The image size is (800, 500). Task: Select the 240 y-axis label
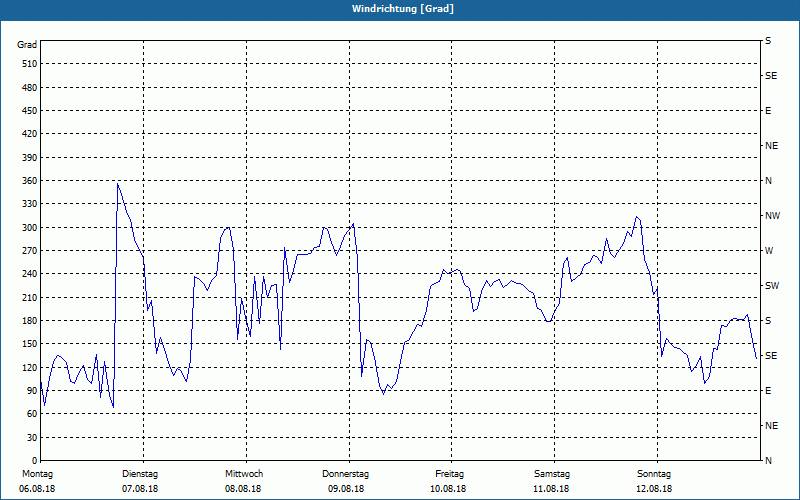(30, 273)
